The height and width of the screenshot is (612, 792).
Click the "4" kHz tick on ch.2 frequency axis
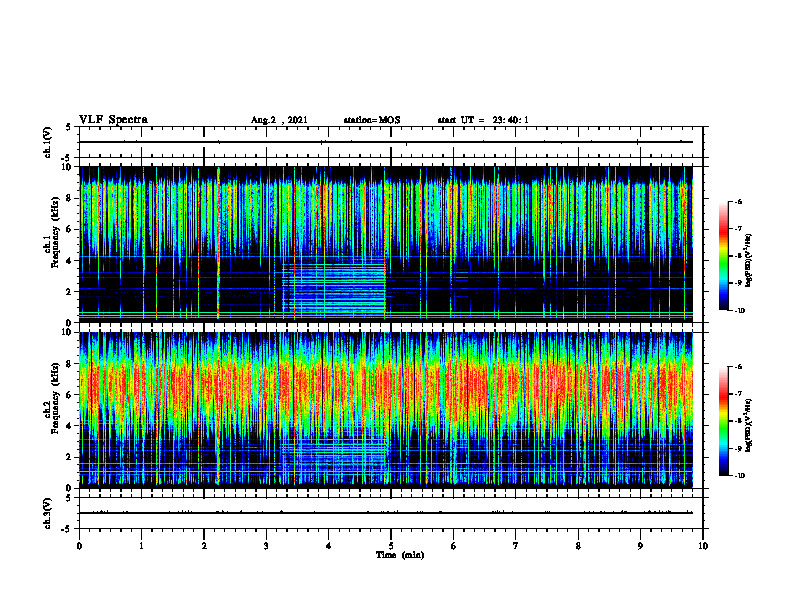pyautogui.click(x=68, y=426)
